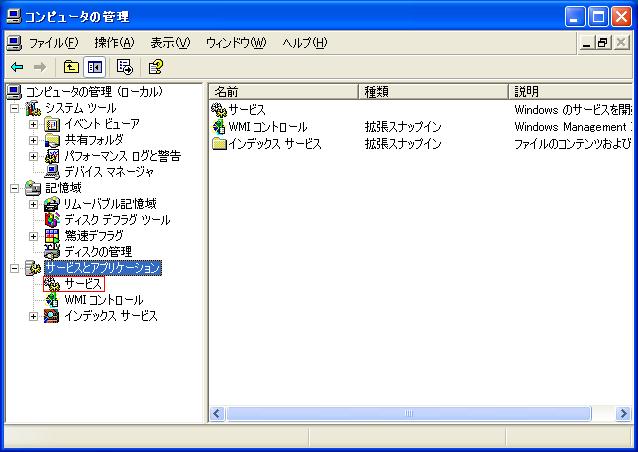Open the ヘルプ(H) menu
This screenshot has height=452, width=638.
coord(305,43)
